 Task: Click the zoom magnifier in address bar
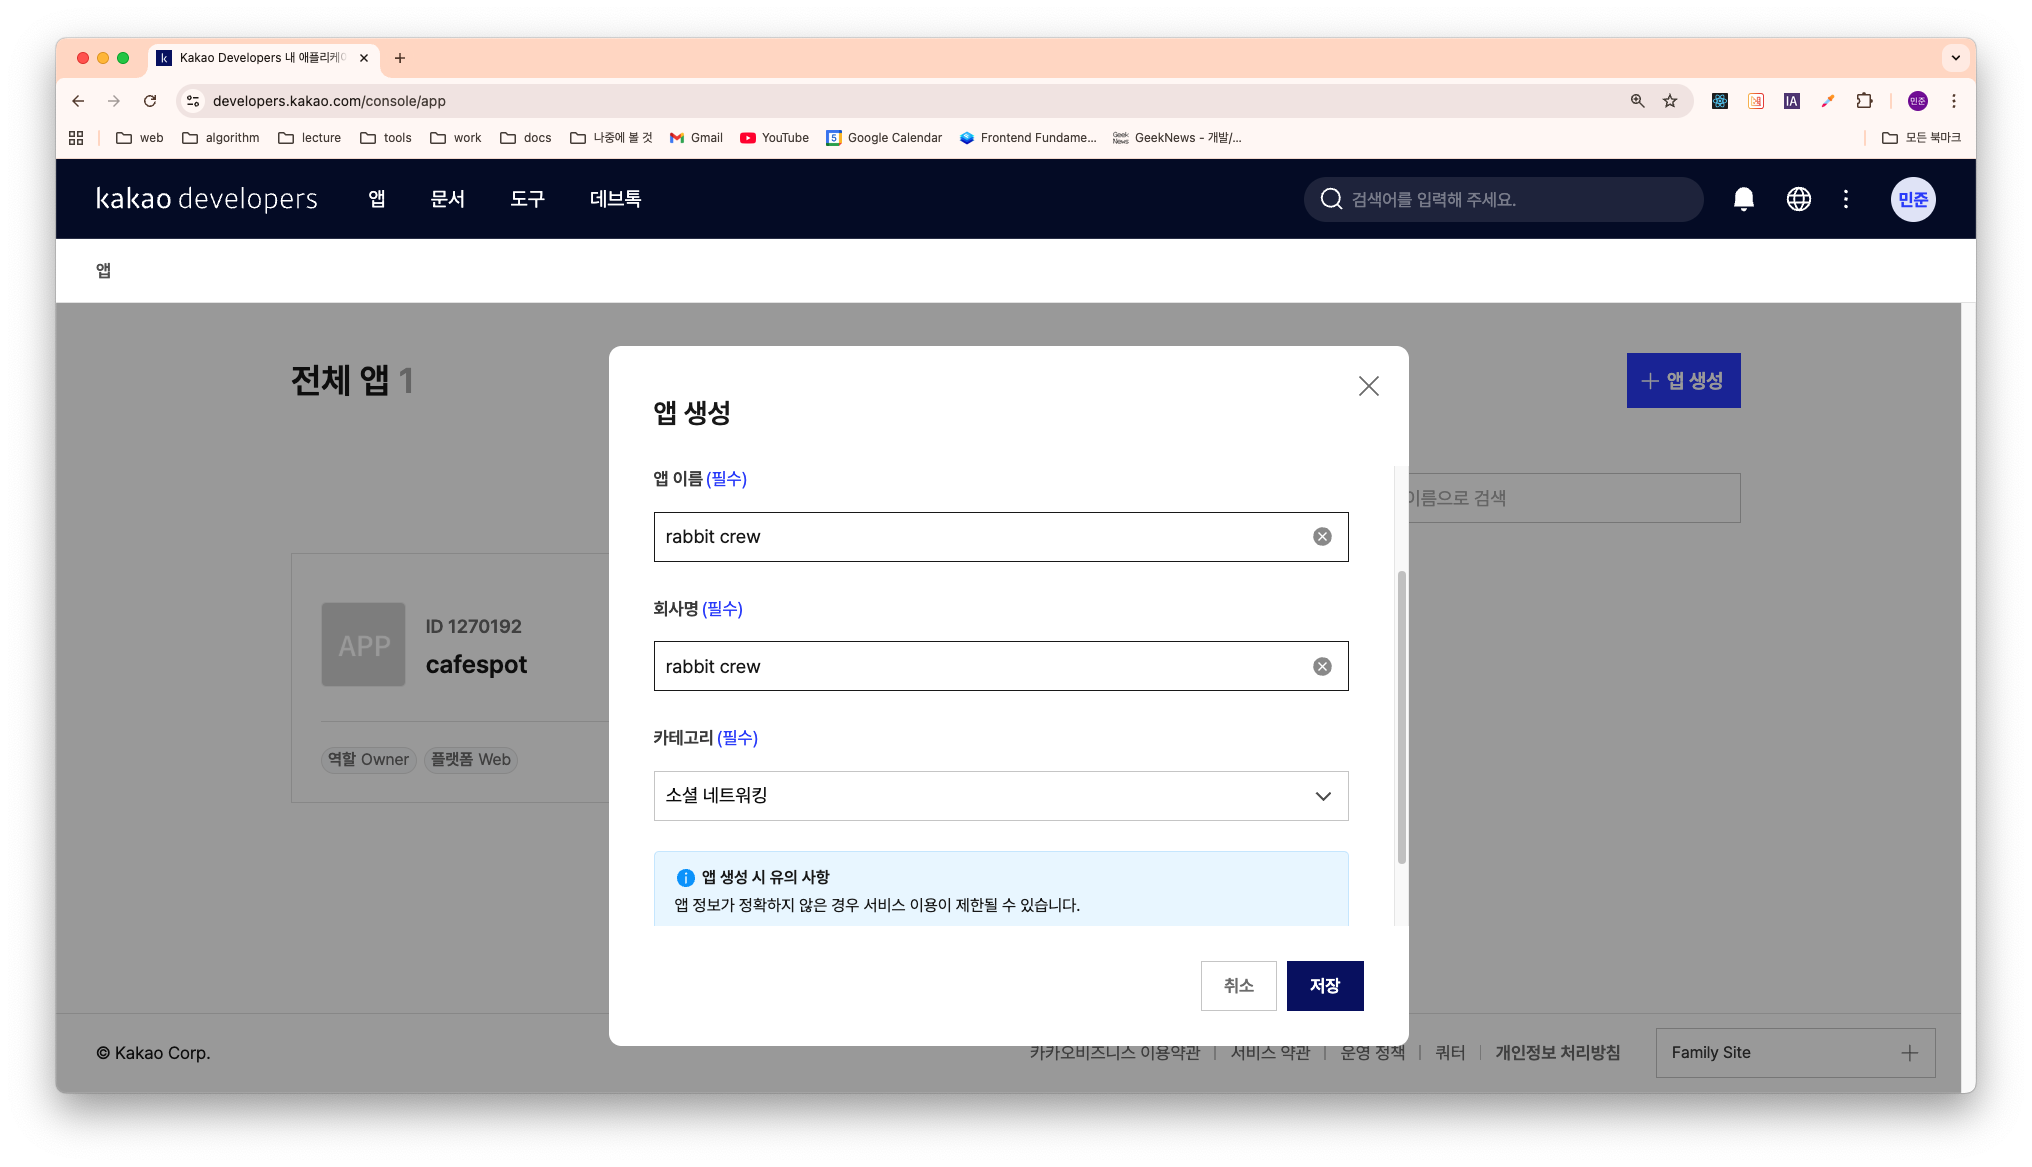[1637, 101]
